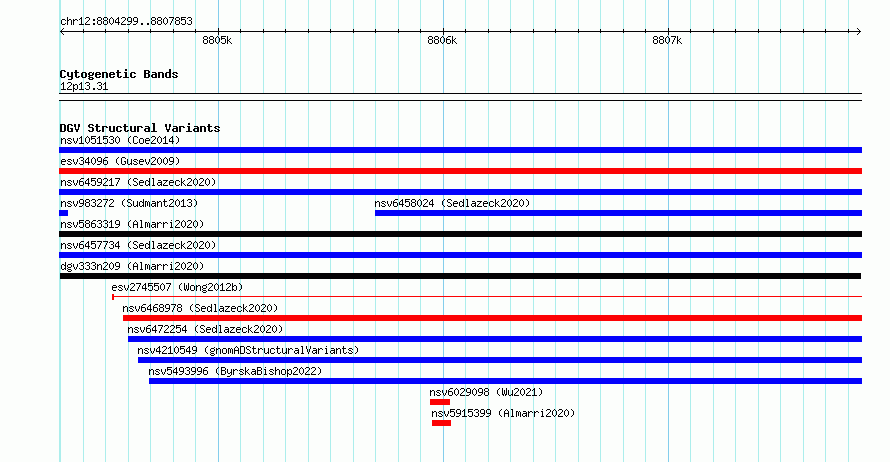
Task: Click the black dgv333n209 variant bar
Action: pyautogui.click(x=460, y=276)
